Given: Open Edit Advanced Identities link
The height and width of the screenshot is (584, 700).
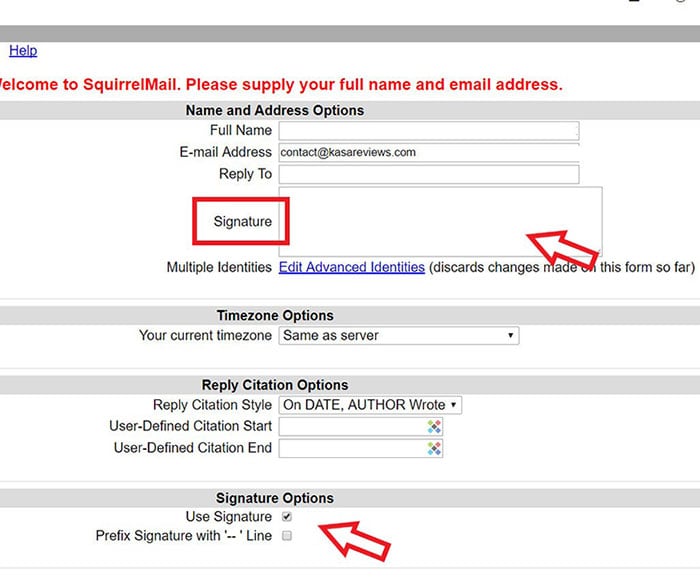Looking at the screenshot, I should (352, 267).
